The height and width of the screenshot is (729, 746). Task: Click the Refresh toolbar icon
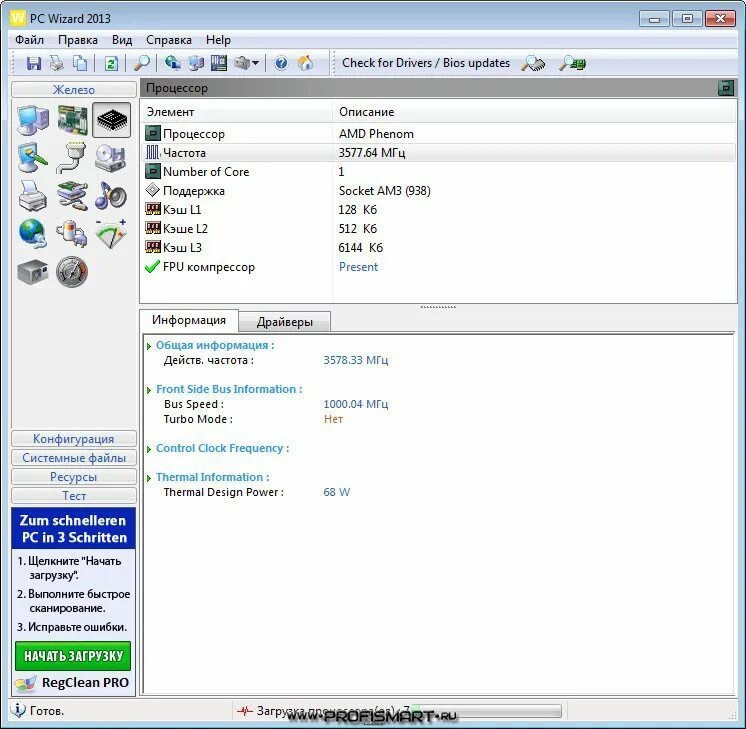pyautogui.click(x=111, y=63)
